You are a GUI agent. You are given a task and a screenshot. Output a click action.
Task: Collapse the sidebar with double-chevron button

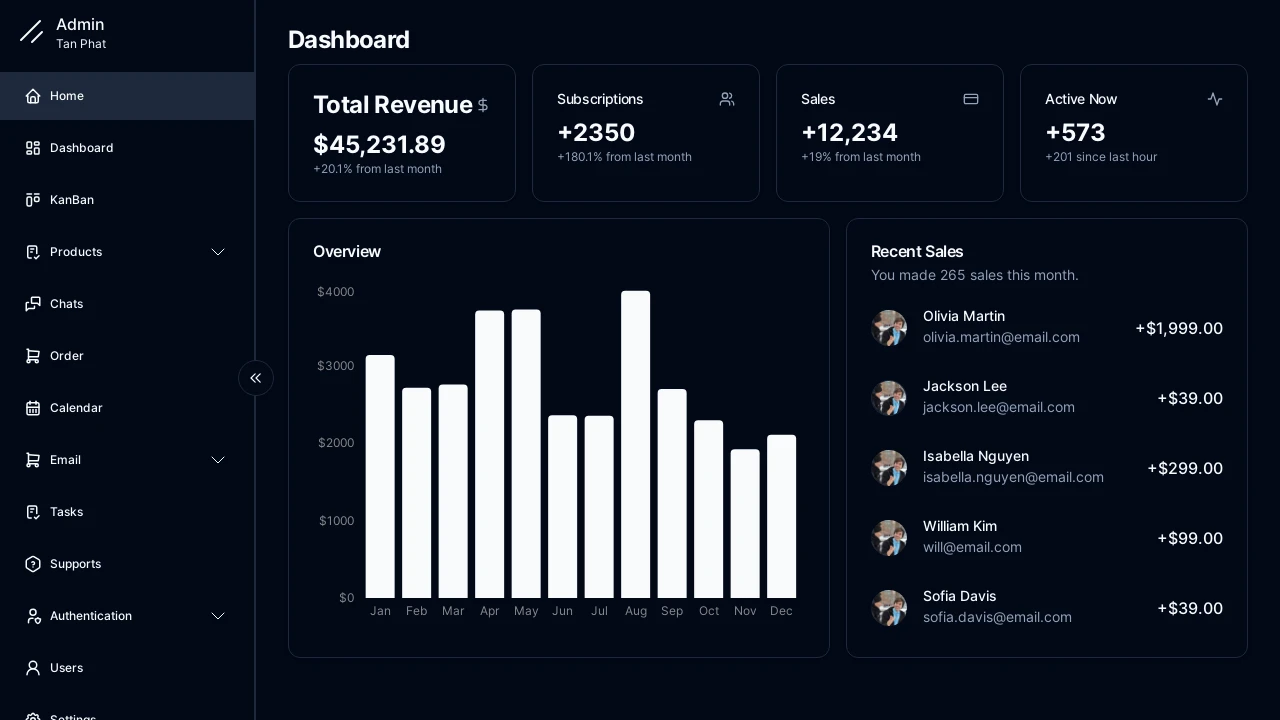pyautogui.click(x=256, y=378)
